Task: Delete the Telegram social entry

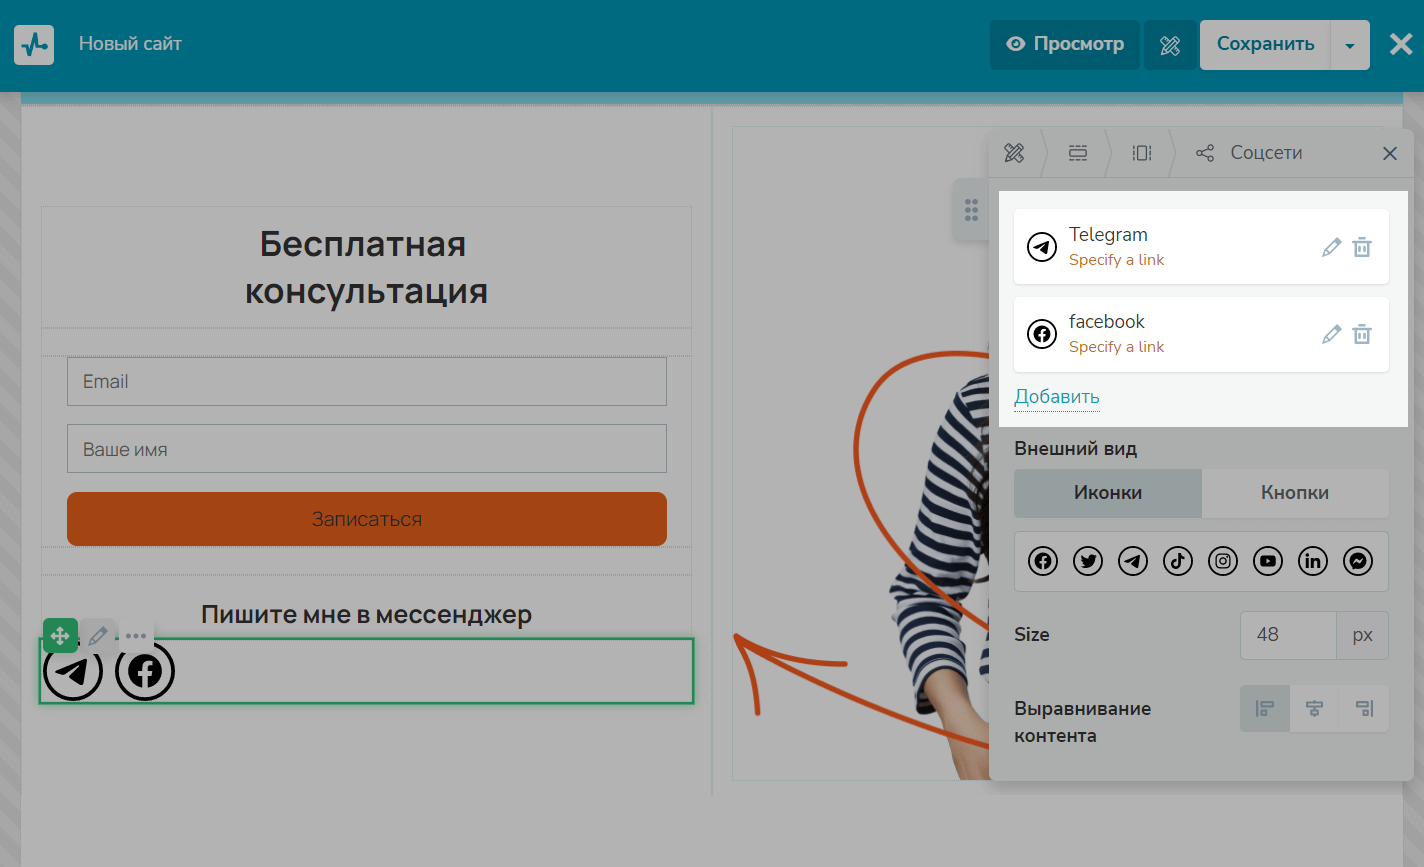Action: point(1362,247)
